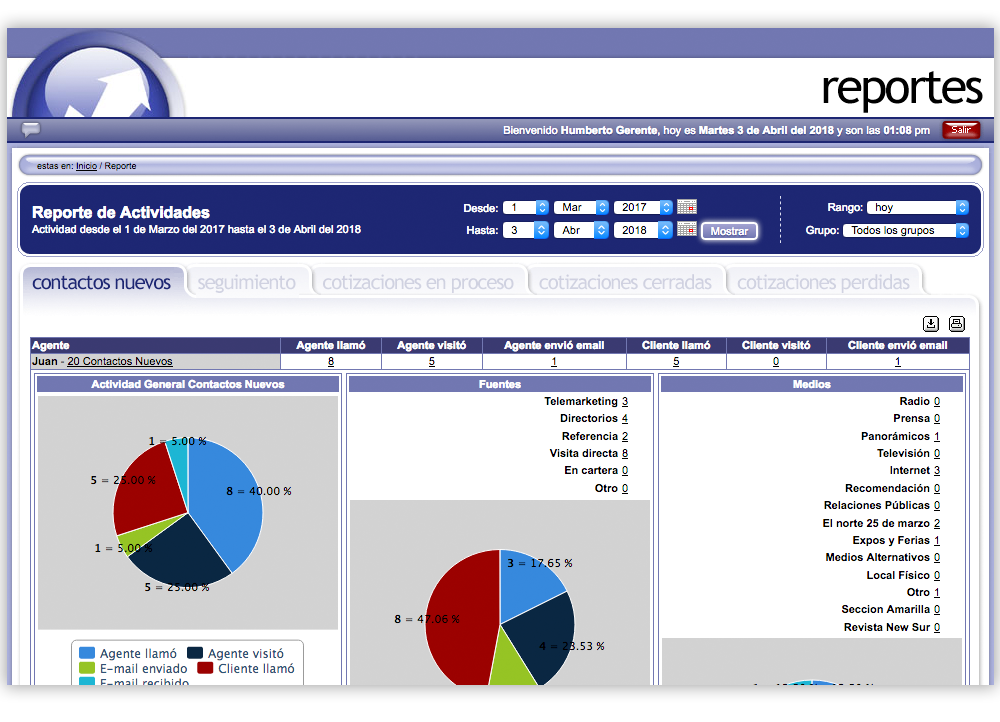
Task: Switch to the seguimiento tab
Action: pos(247,283)
